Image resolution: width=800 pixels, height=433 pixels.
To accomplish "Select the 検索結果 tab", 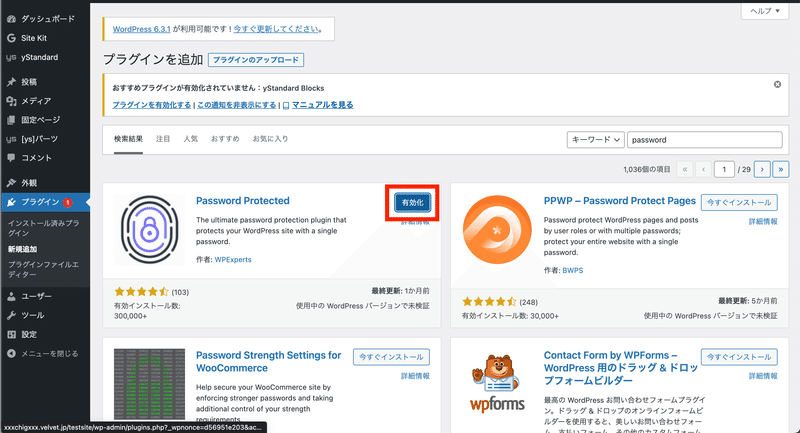I will pyautogui.click(x=128, y=139).
